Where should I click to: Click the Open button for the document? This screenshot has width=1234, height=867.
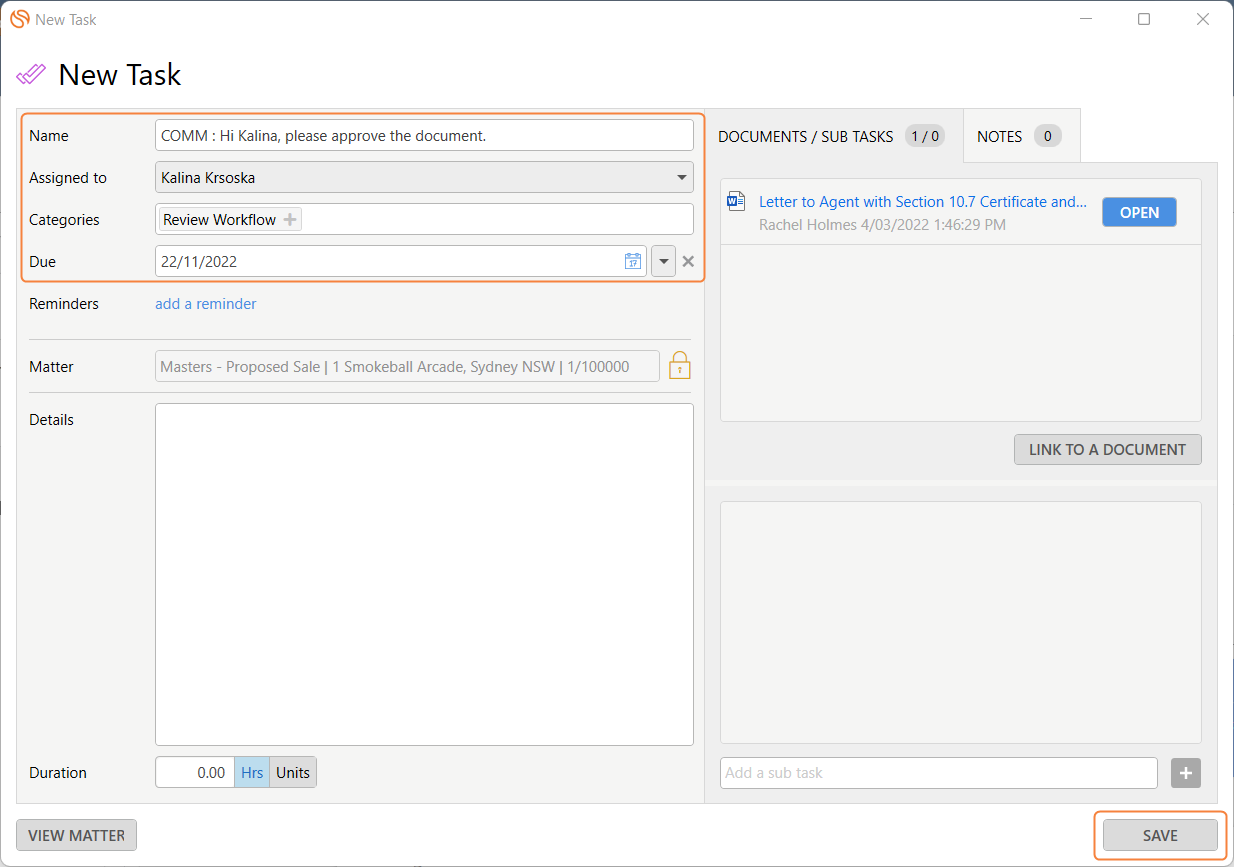tap(1139, 212)
